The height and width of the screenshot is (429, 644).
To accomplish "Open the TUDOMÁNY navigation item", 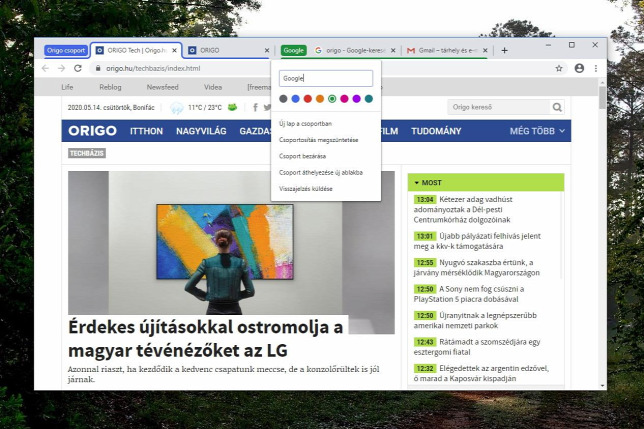I will point(436,131).
